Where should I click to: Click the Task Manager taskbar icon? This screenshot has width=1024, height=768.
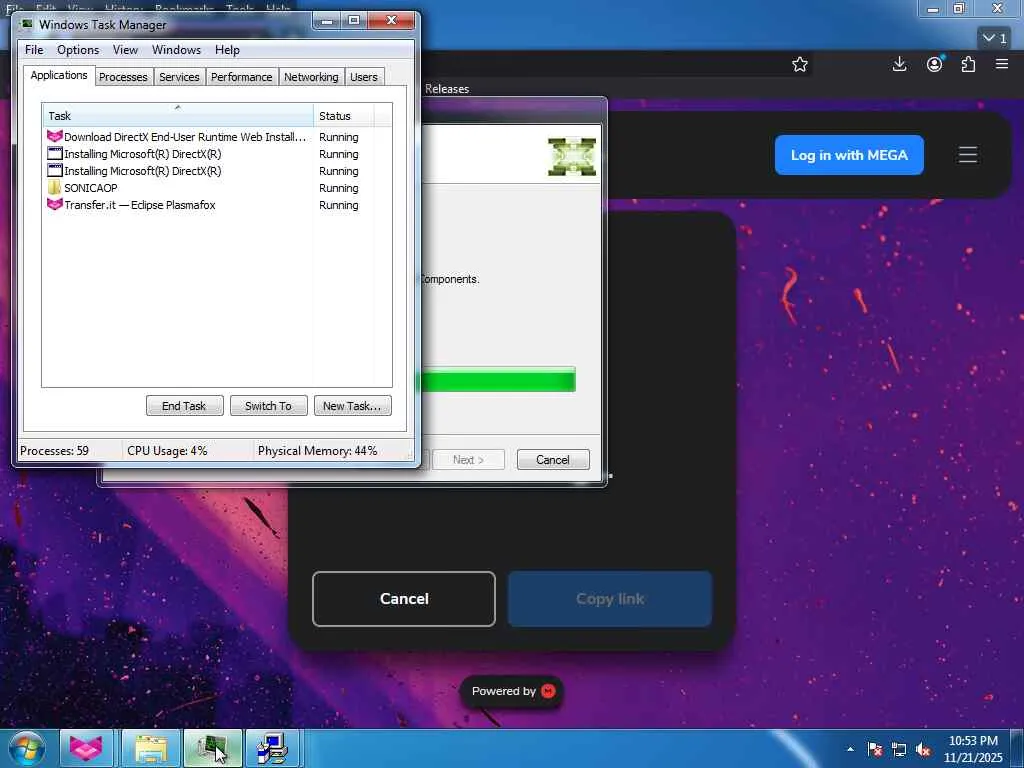click(x=213, y=748)
